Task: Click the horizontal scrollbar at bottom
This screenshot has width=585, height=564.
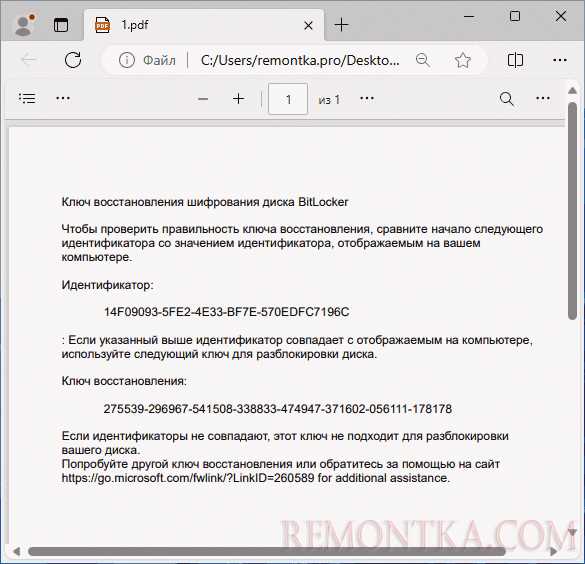Action: (x=267, y=551)
